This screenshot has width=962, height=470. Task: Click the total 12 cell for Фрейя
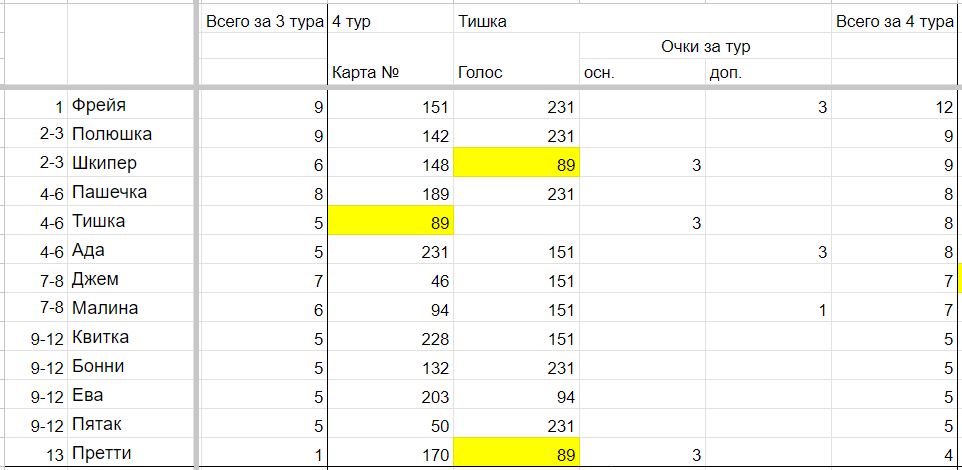pyautogui.click(x=895, y=106)
